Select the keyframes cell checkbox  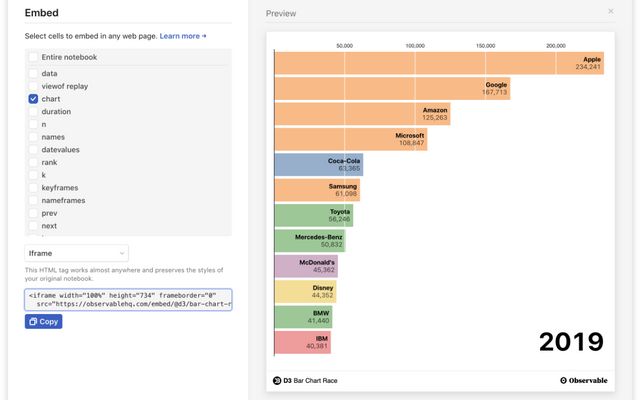pyautogui.click(x=33, y=188)
